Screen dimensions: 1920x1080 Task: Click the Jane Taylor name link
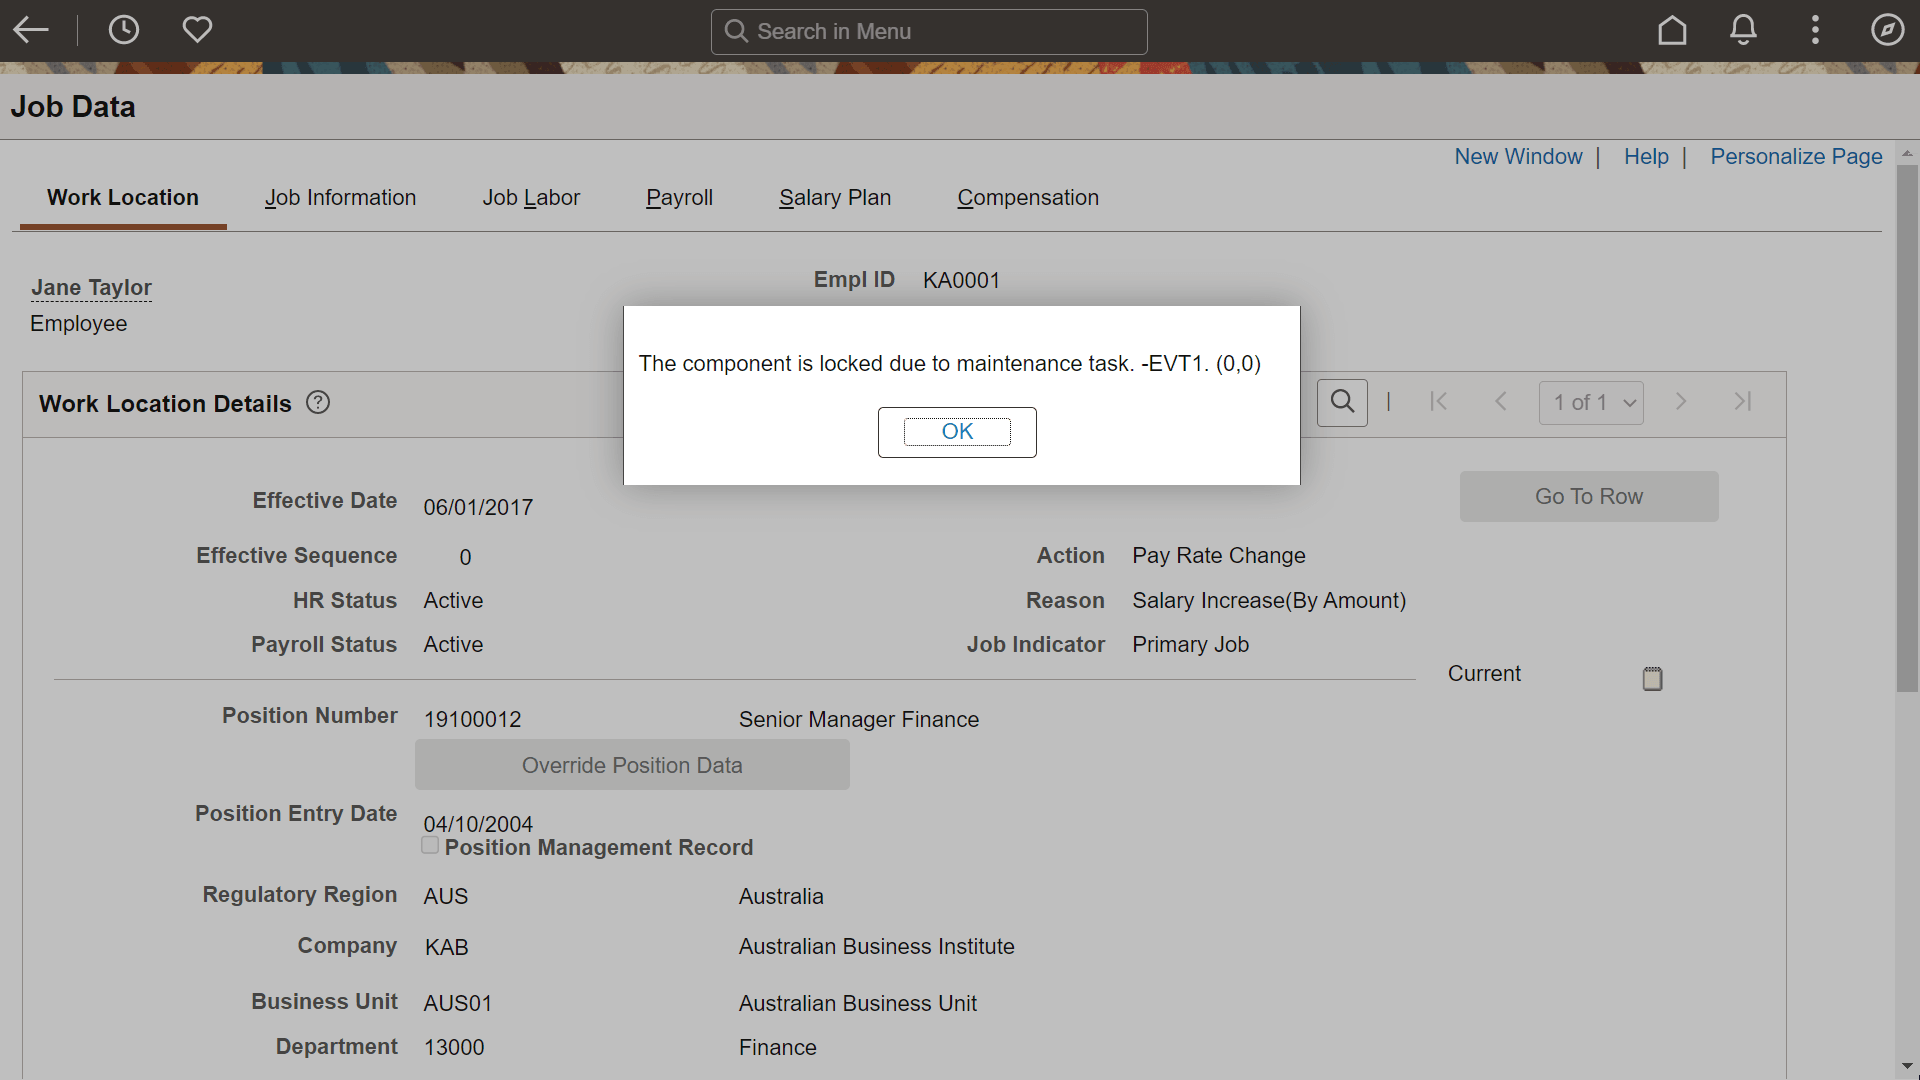[91, 288]
